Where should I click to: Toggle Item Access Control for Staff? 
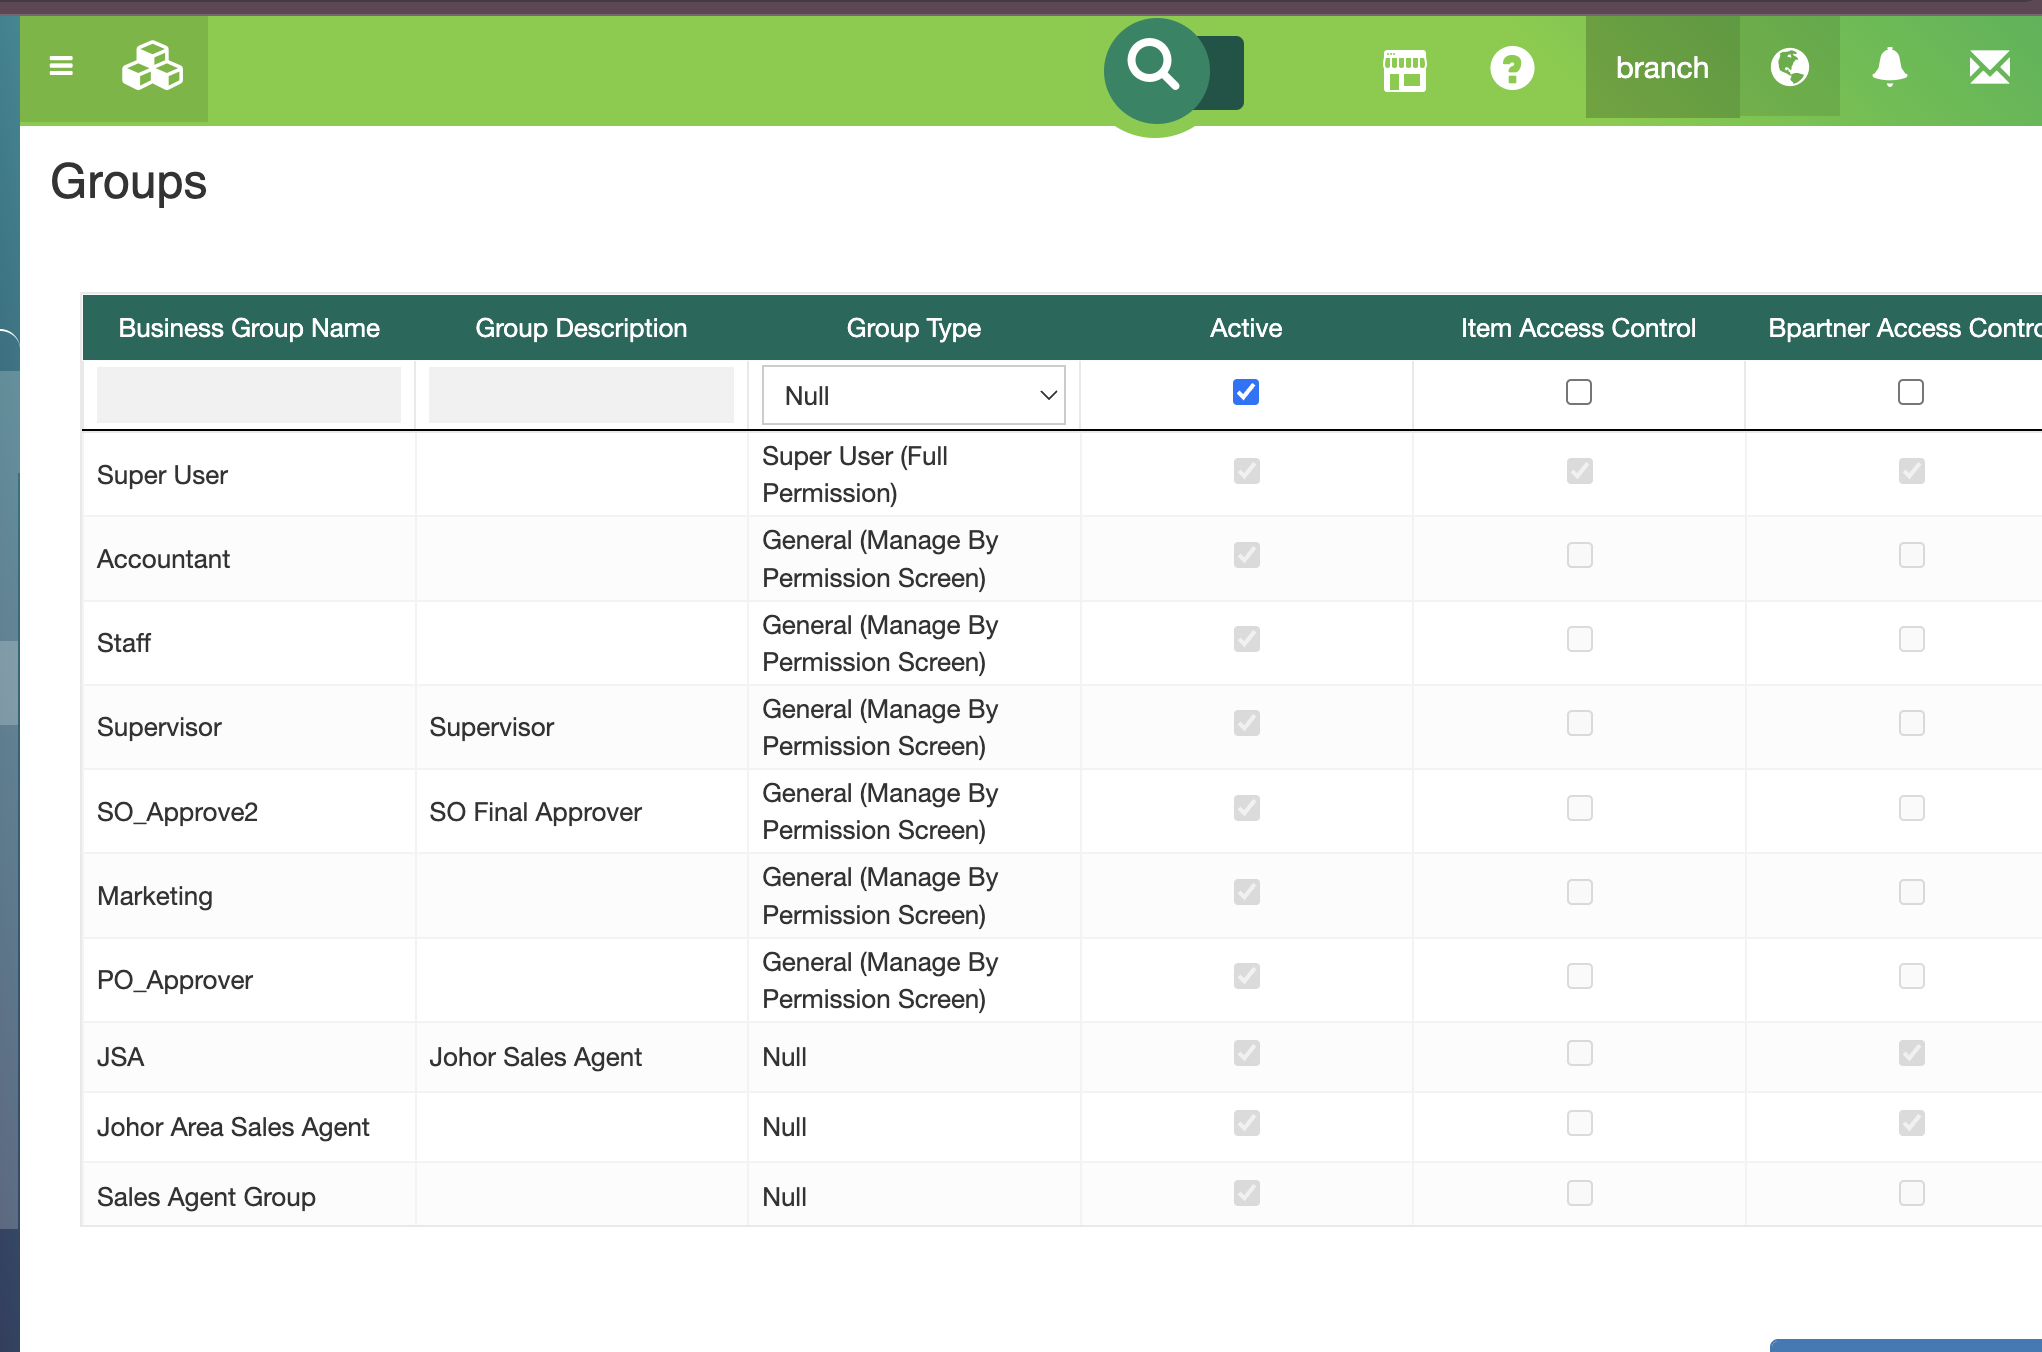click(x=1579, y=639)
